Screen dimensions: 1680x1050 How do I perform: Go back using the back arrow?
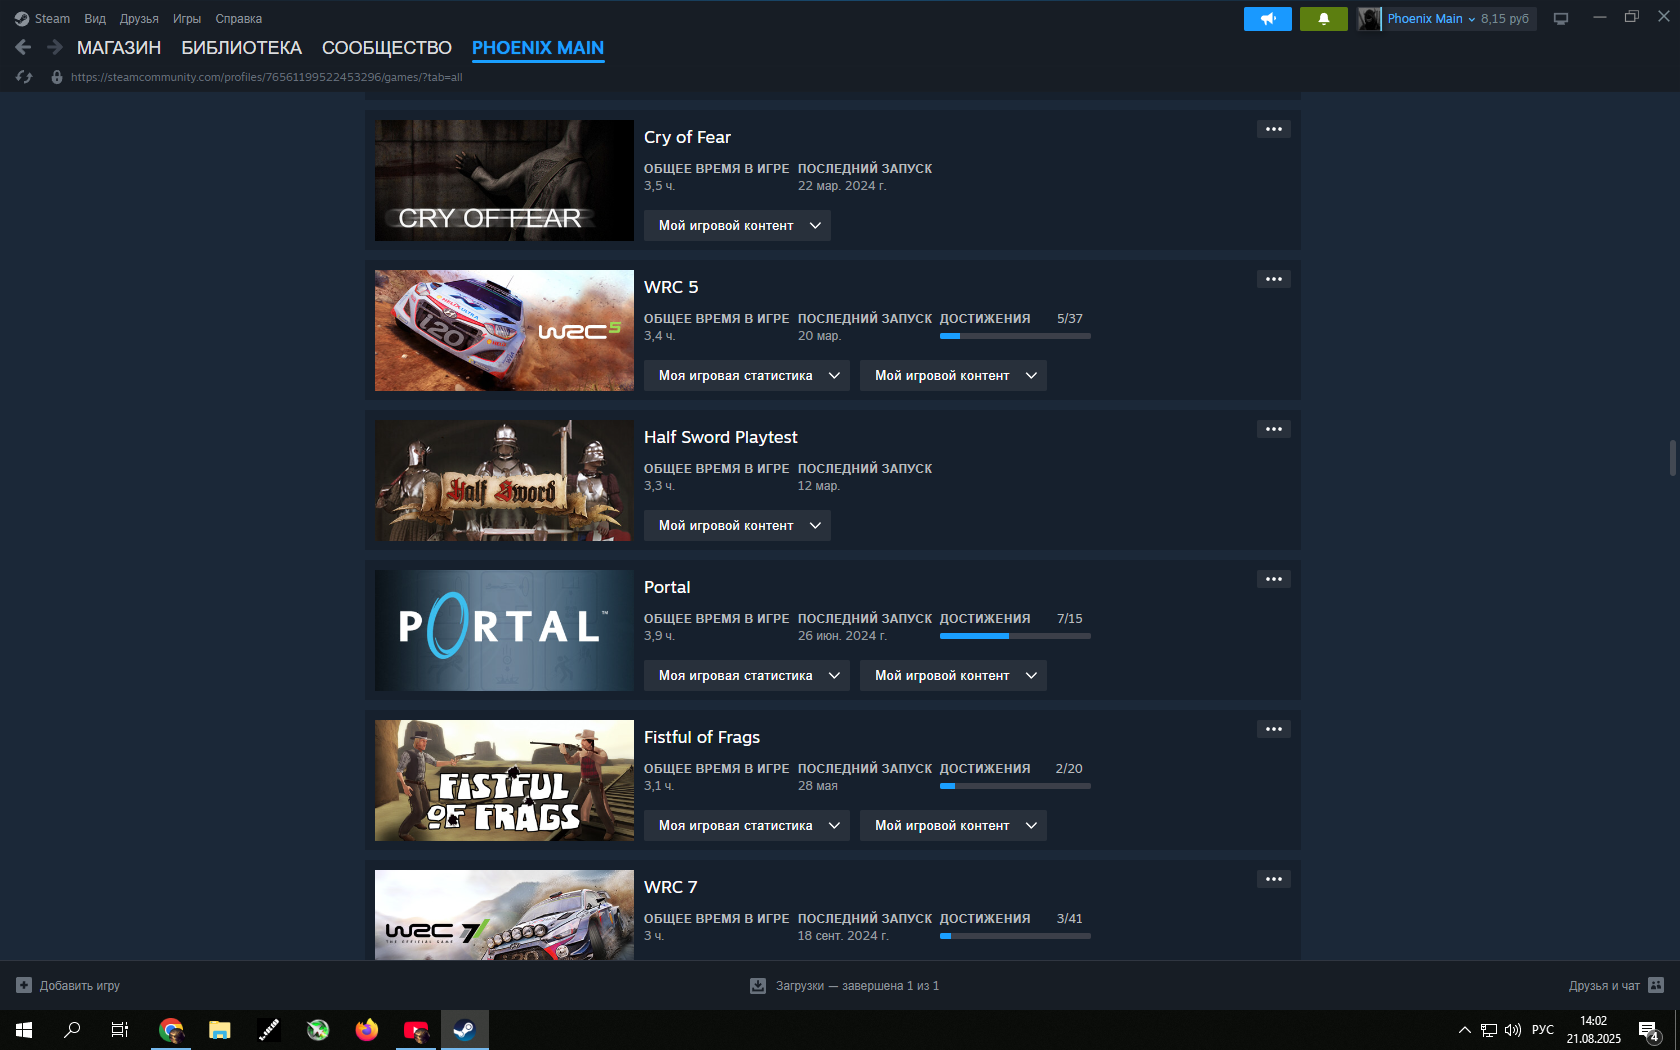tap(23, 47)
